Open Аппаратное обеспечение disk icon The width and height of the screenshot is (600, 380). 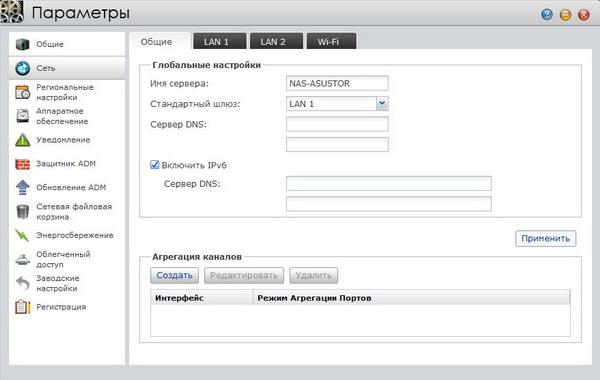(x=23, y=116)
